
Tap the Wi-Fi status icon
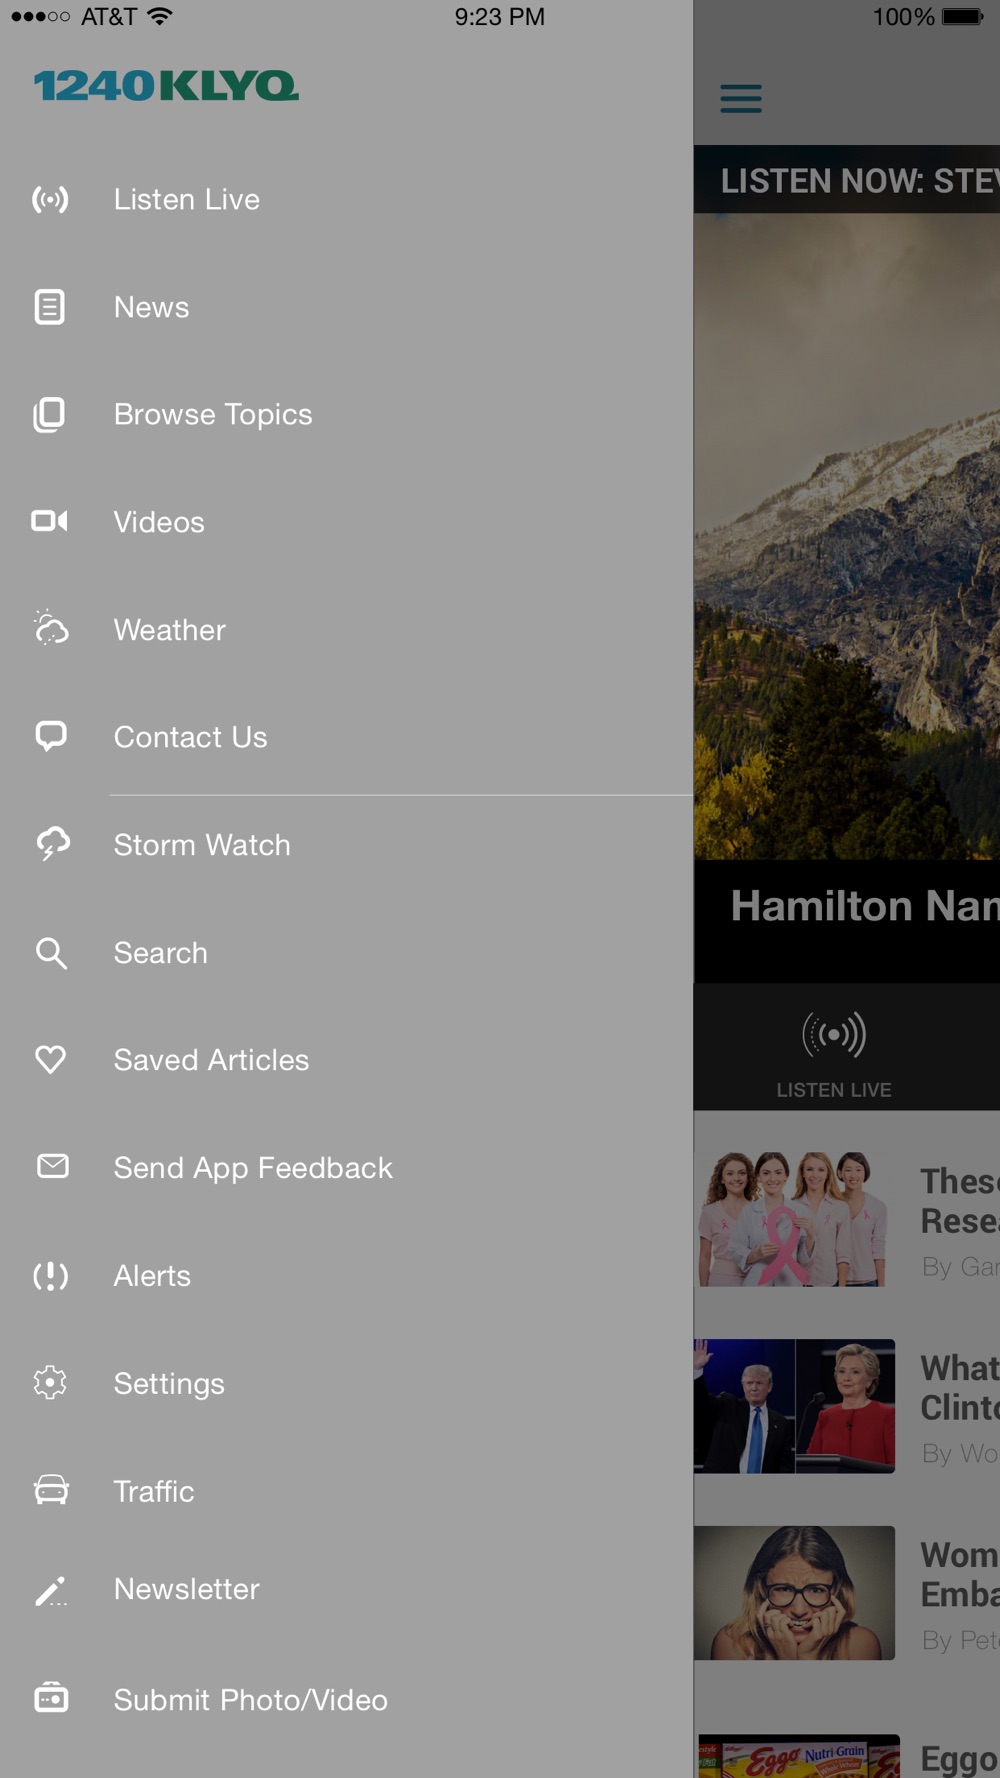(x=160, y=16)
